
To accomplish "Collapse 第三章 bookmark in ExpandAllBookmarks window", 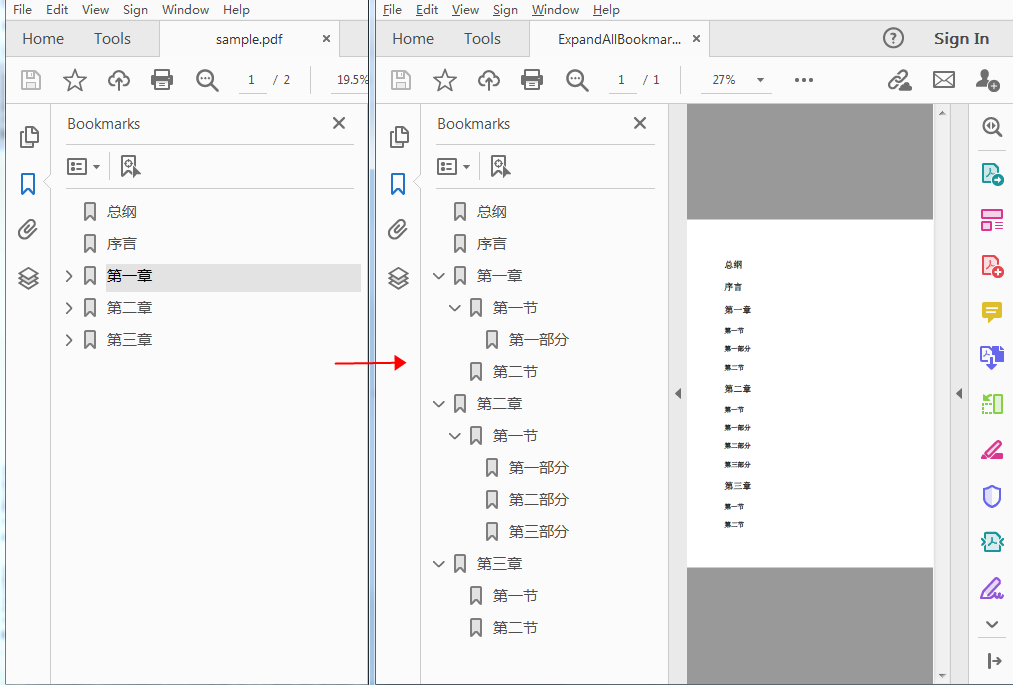I will [x=439, y=564].
